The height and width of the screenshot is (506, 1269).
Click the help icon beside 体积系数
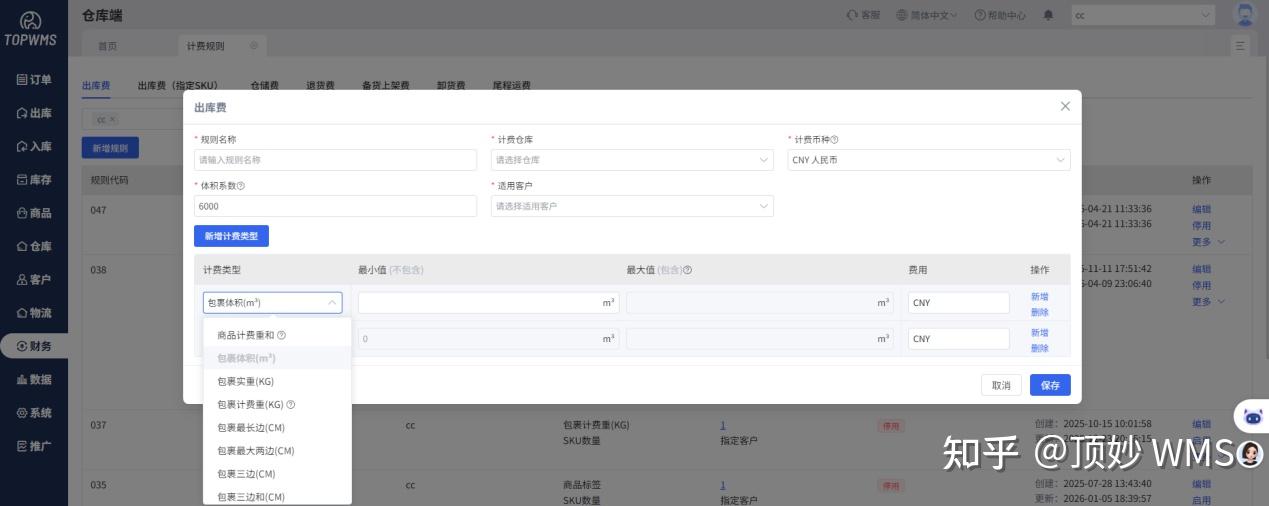(x=241, y=186)
